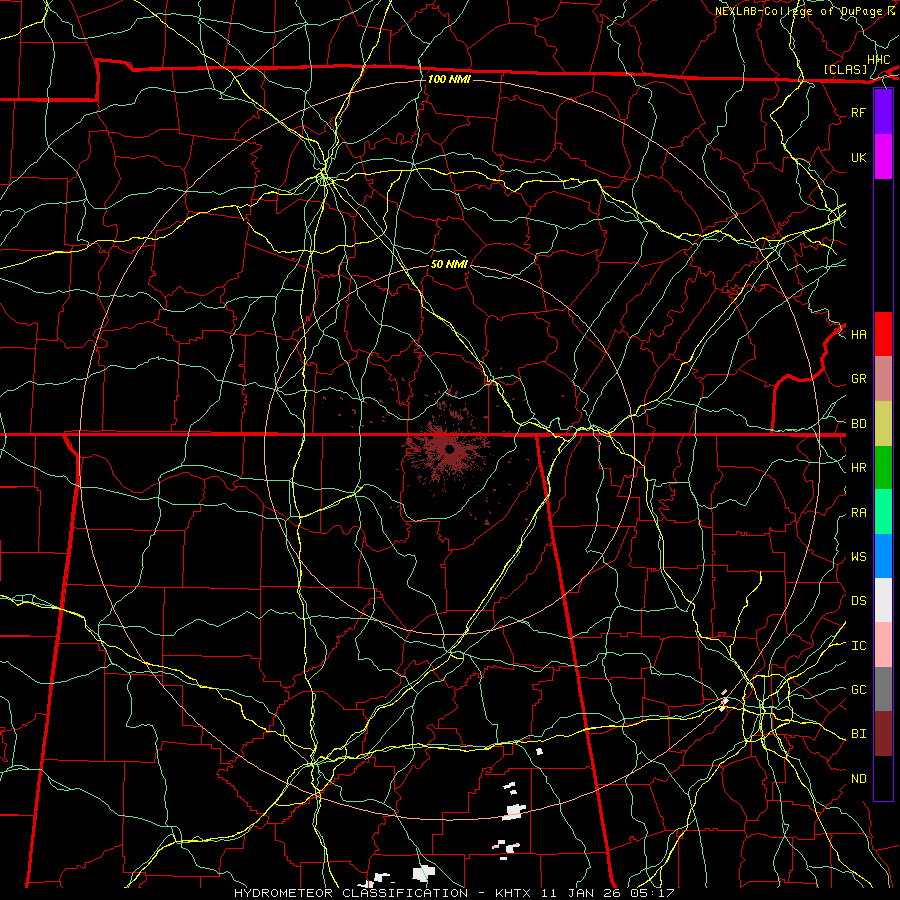Click the 100 NMI range ring label
900x900 pixels.
coord(449,79)
